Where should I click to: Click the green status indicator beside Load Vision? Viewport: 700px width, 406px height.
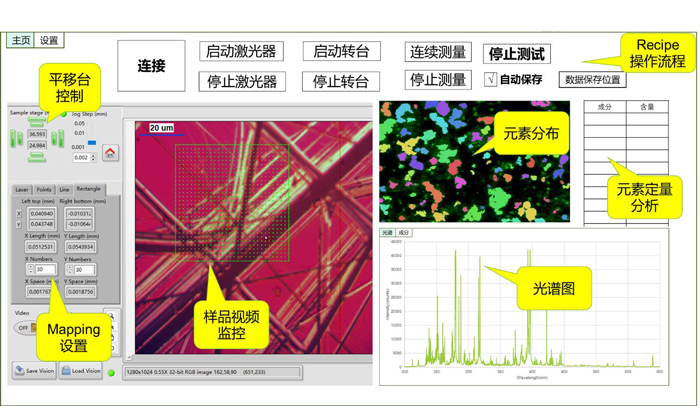(112, 373)
